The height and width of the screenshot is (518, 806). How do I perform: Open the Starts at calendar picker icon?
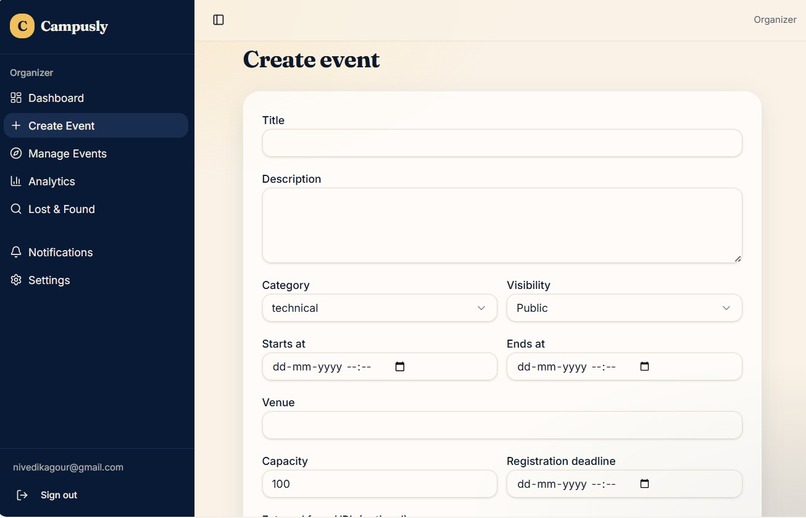[399, 366]
